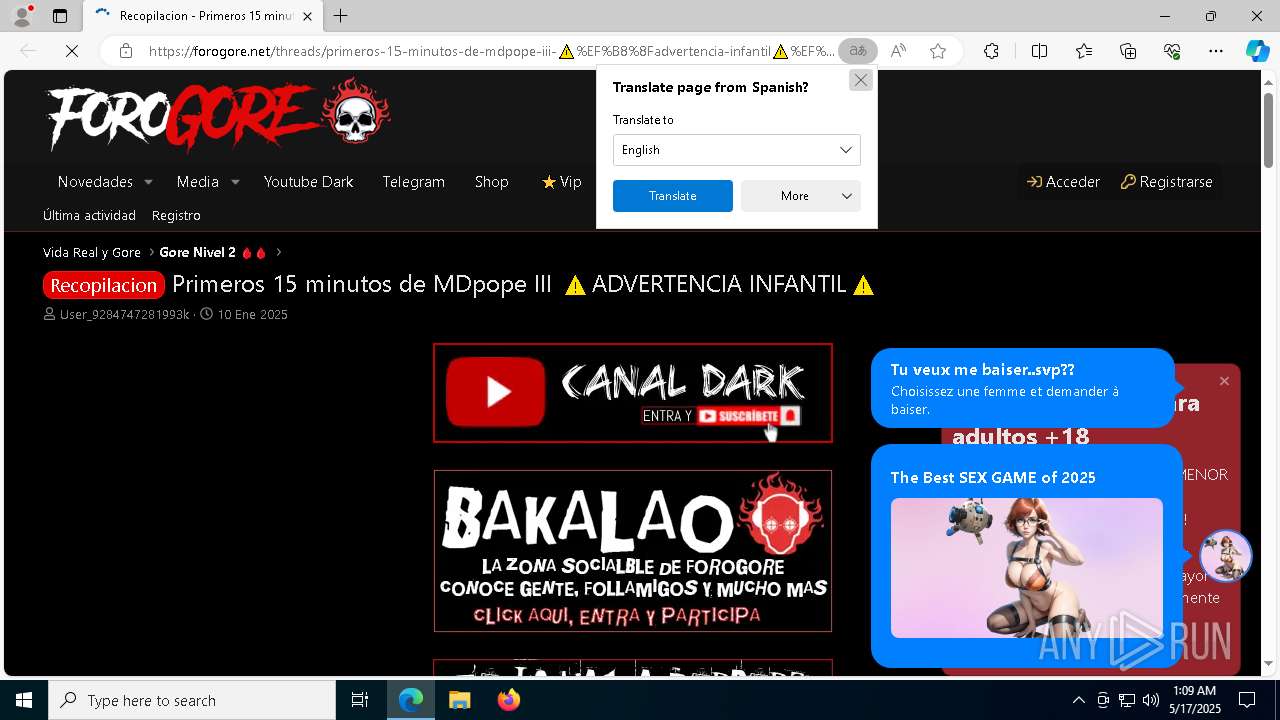This screenshot has height=720, width=1280.
Task: Open the volume control icon
Action: click(1150, 700)
